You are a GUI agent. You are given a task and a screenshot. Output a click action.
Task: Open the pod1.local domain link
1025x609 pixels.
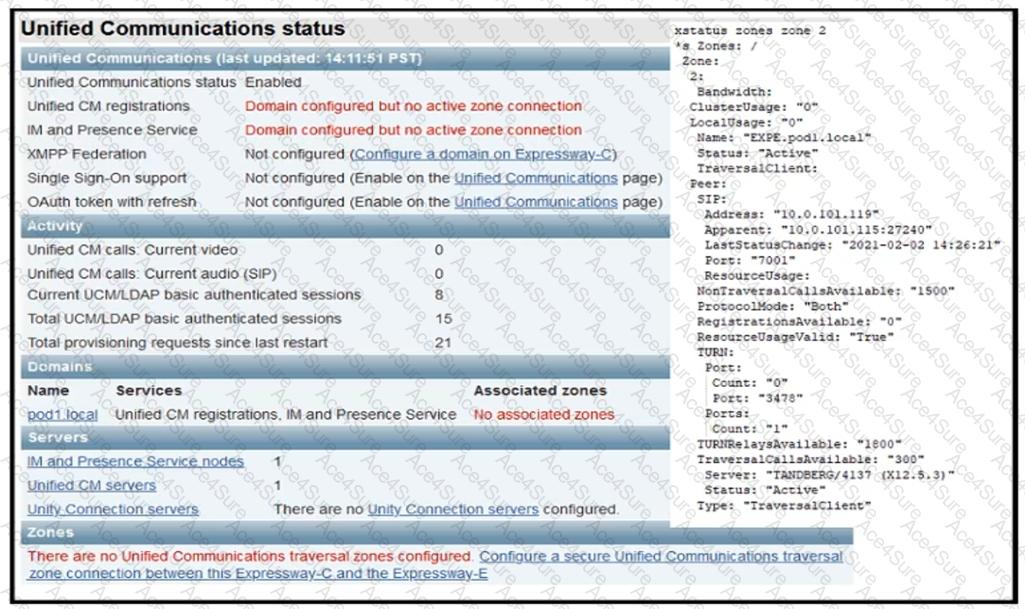click(x=62, y=415)
